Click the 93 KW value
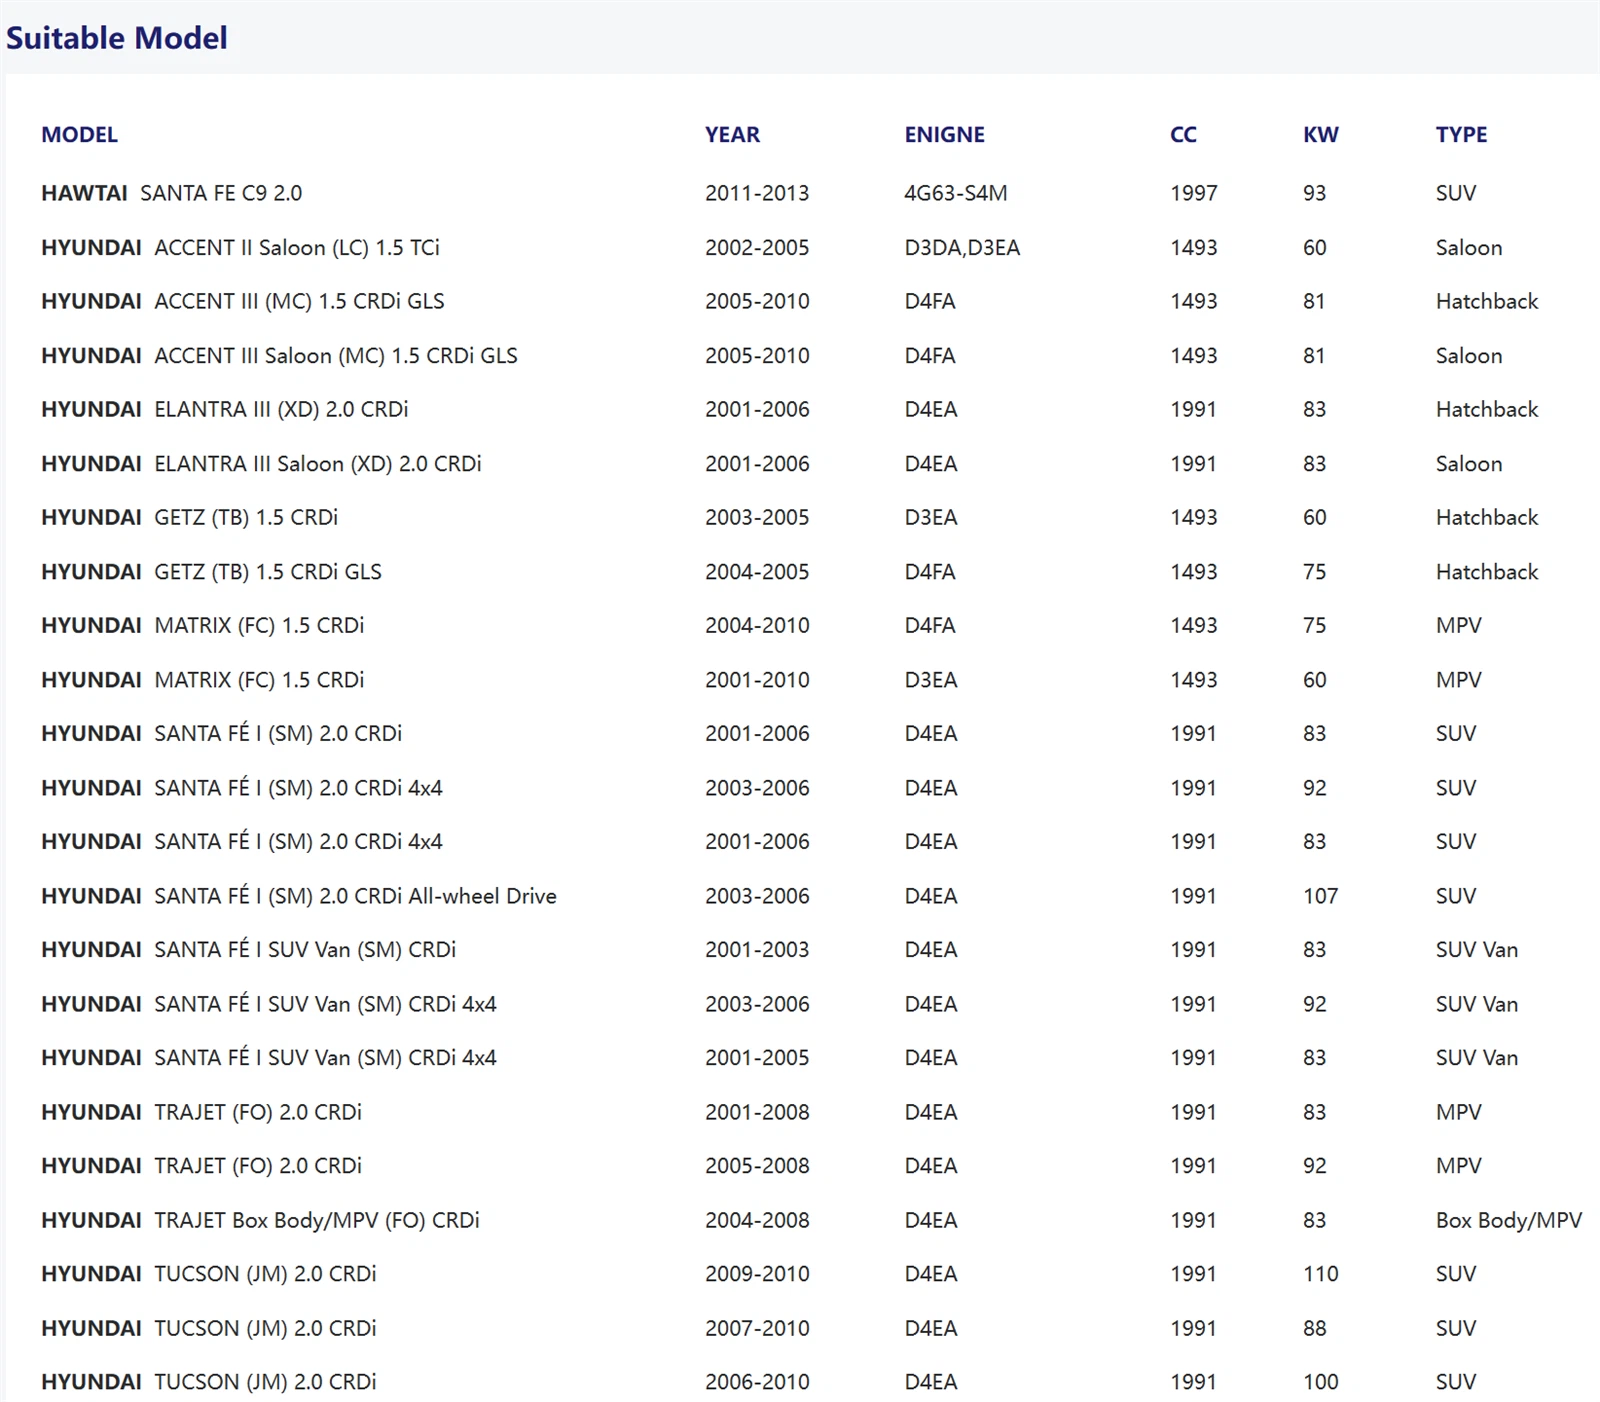Viewport: 1600px width, 1402px height. tap(1314, 193)
